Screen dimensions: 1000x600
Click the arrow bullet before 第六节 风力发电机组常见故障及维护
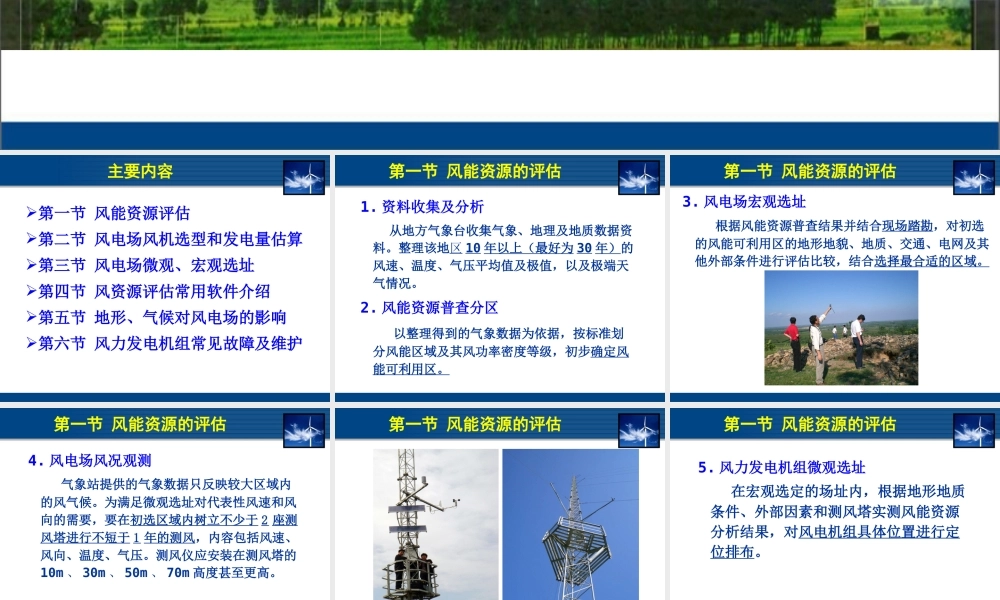[31, 343]
